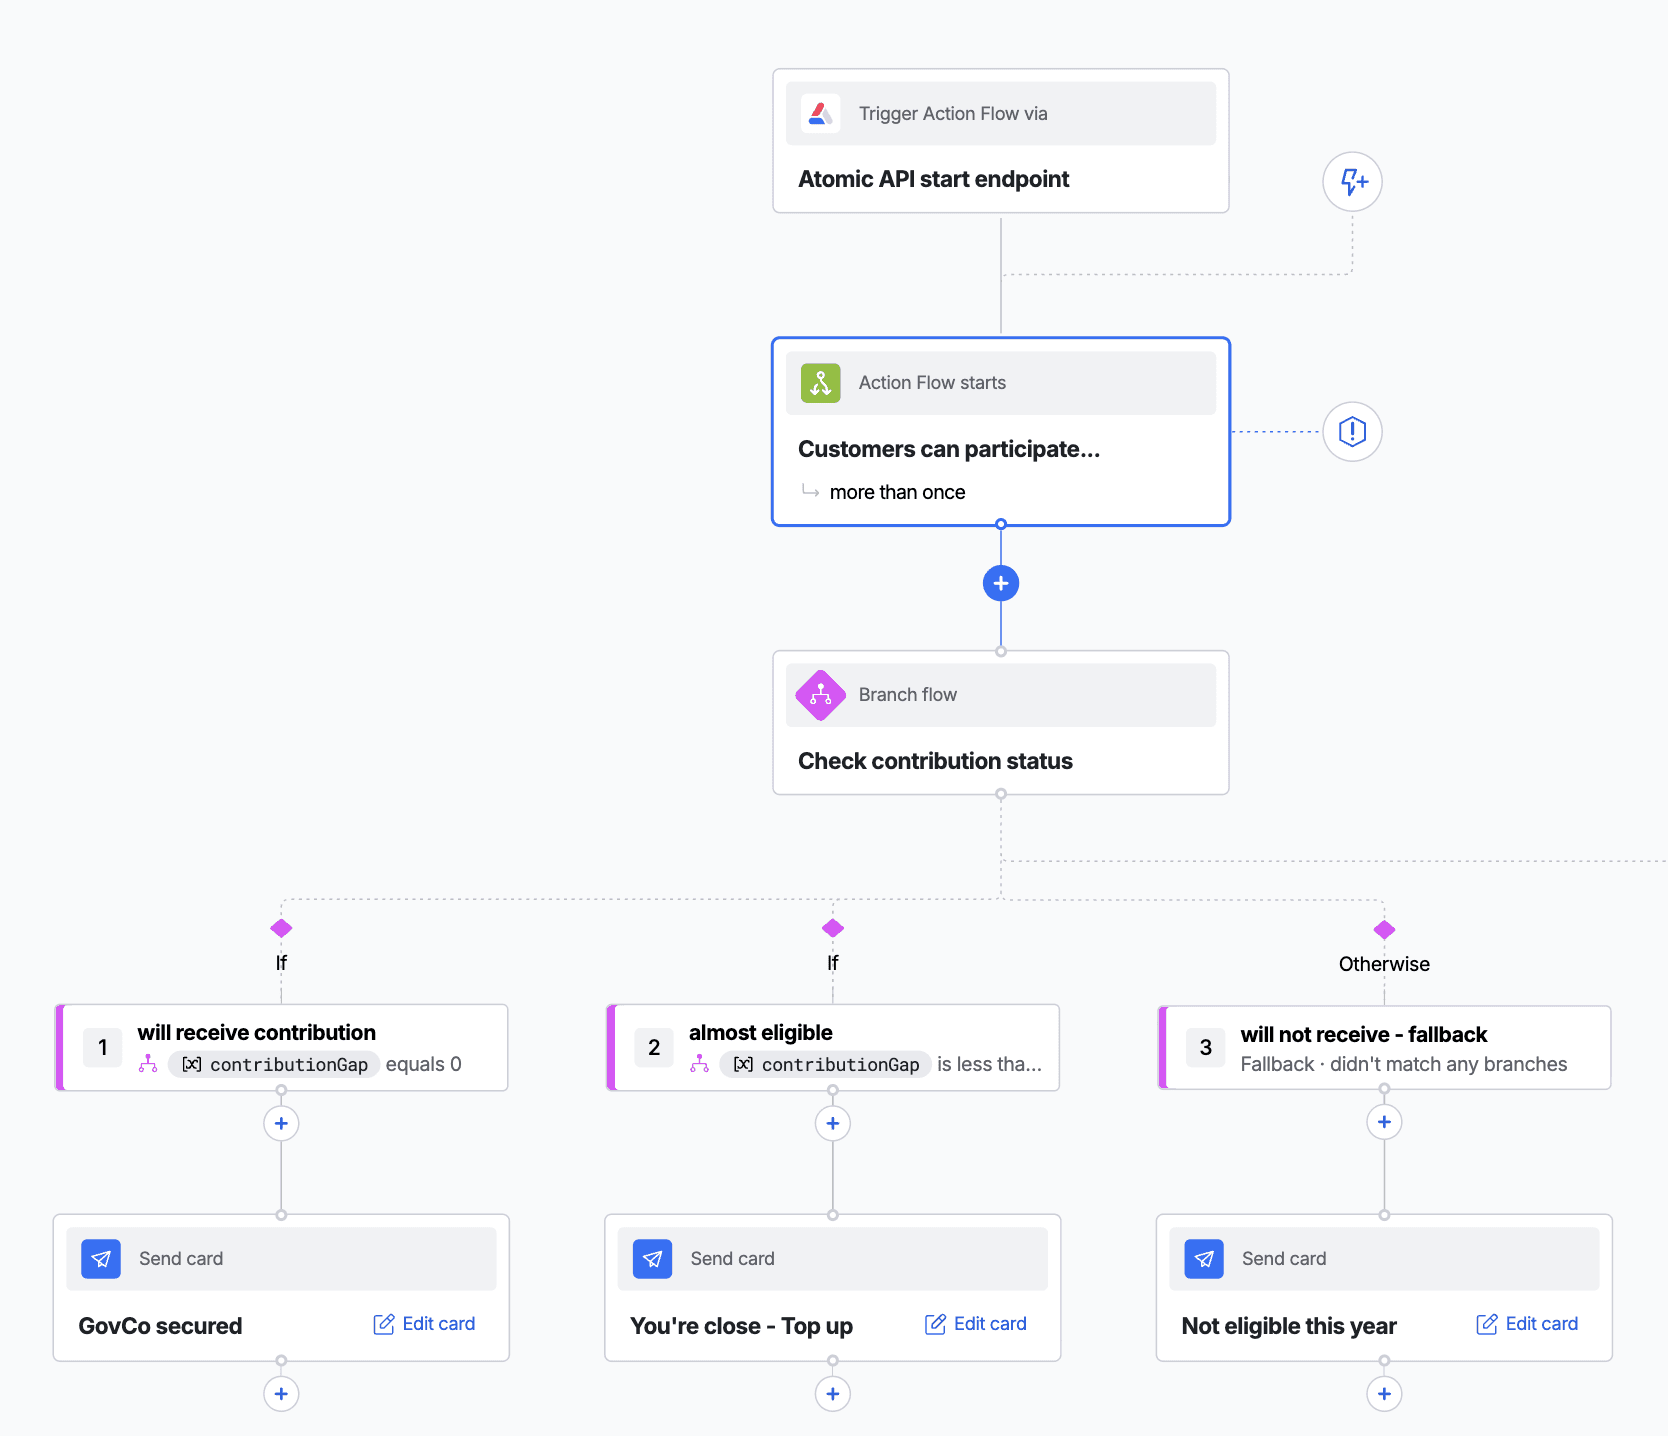The height and width of the screenshot is (1436, 1668).
Task: Add step with the blue plus button
Action: (1001, 583)
